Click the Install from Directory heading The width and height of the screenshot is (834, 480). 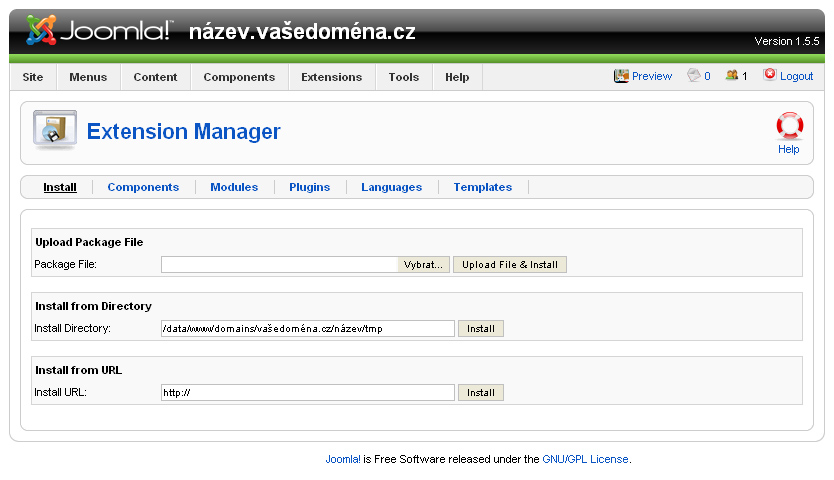tap(93, 306)
